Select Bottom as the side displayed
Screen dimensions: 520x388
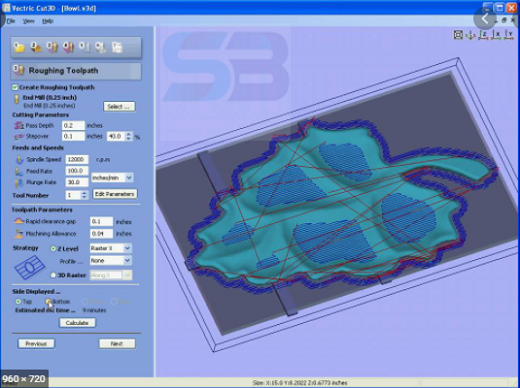point(48,302)
